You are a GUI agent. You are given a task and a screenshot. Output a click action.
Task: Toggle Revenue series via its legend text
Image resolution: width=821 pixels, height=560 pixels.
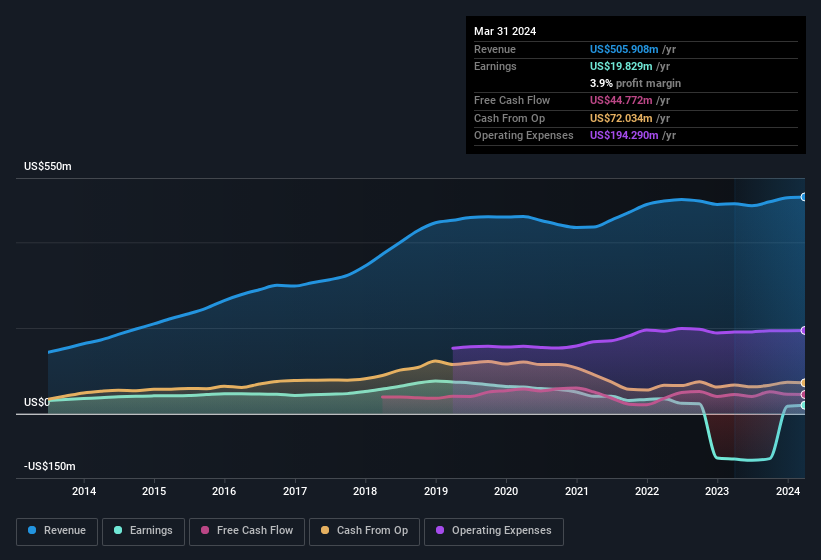pos(65,530)
